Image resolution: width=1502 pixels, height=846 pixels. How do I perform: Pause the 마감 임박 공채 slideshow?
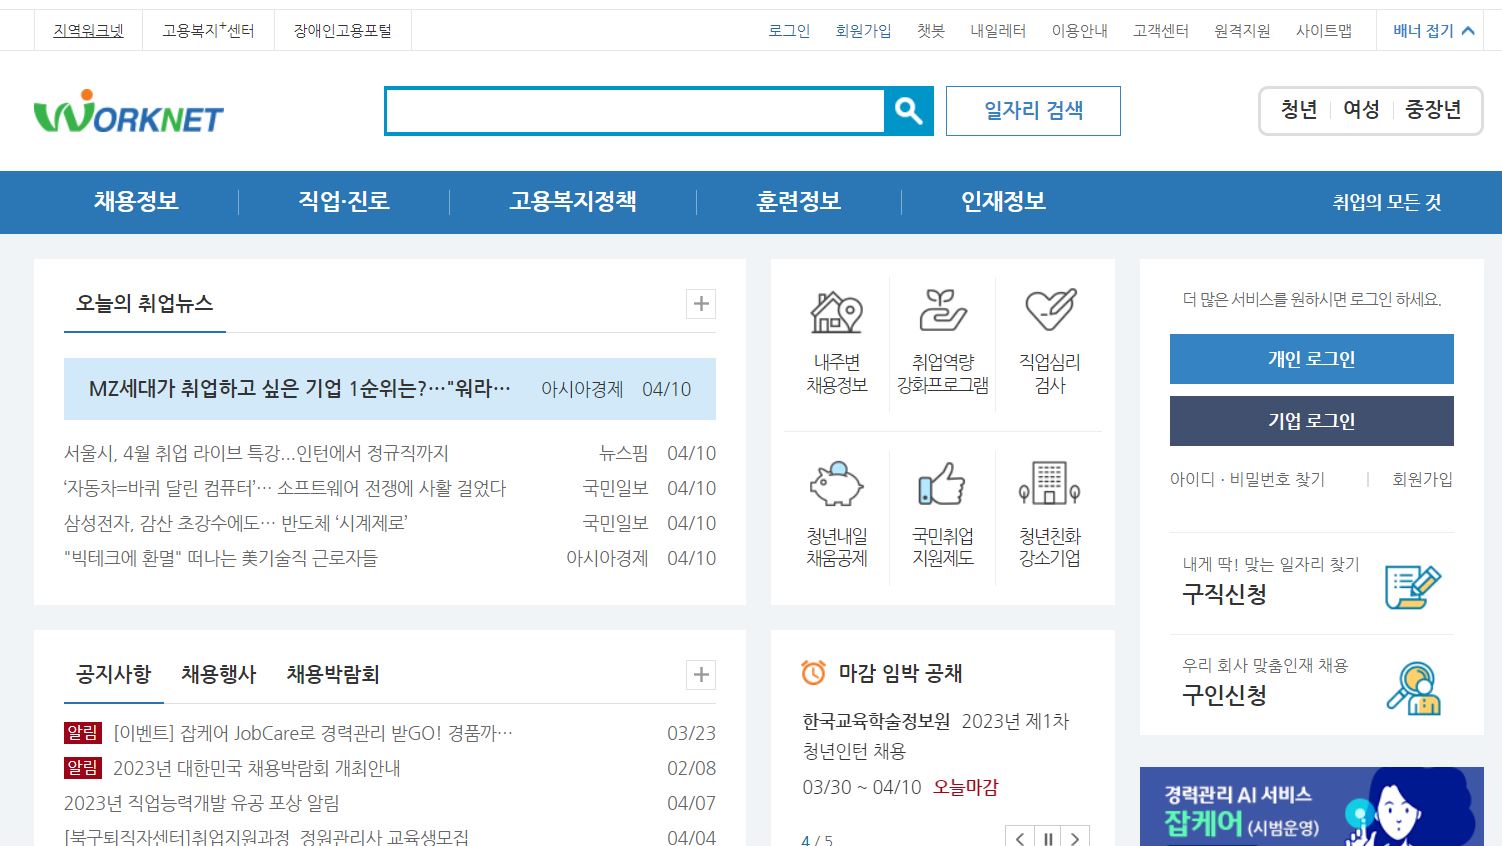coord(1047,838)
